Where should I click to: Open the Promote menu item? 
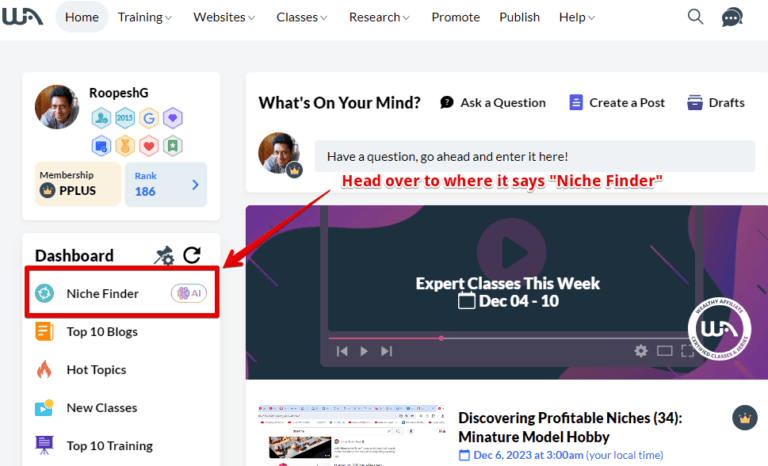pyautogui.click(x=455, y=17)
